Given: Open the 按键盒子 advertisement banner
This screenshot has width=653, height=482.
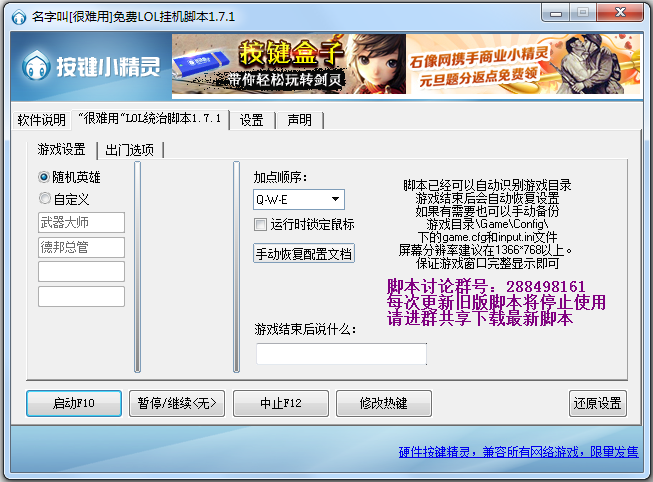Looking at the screenshot, I should tap(289, 64).
